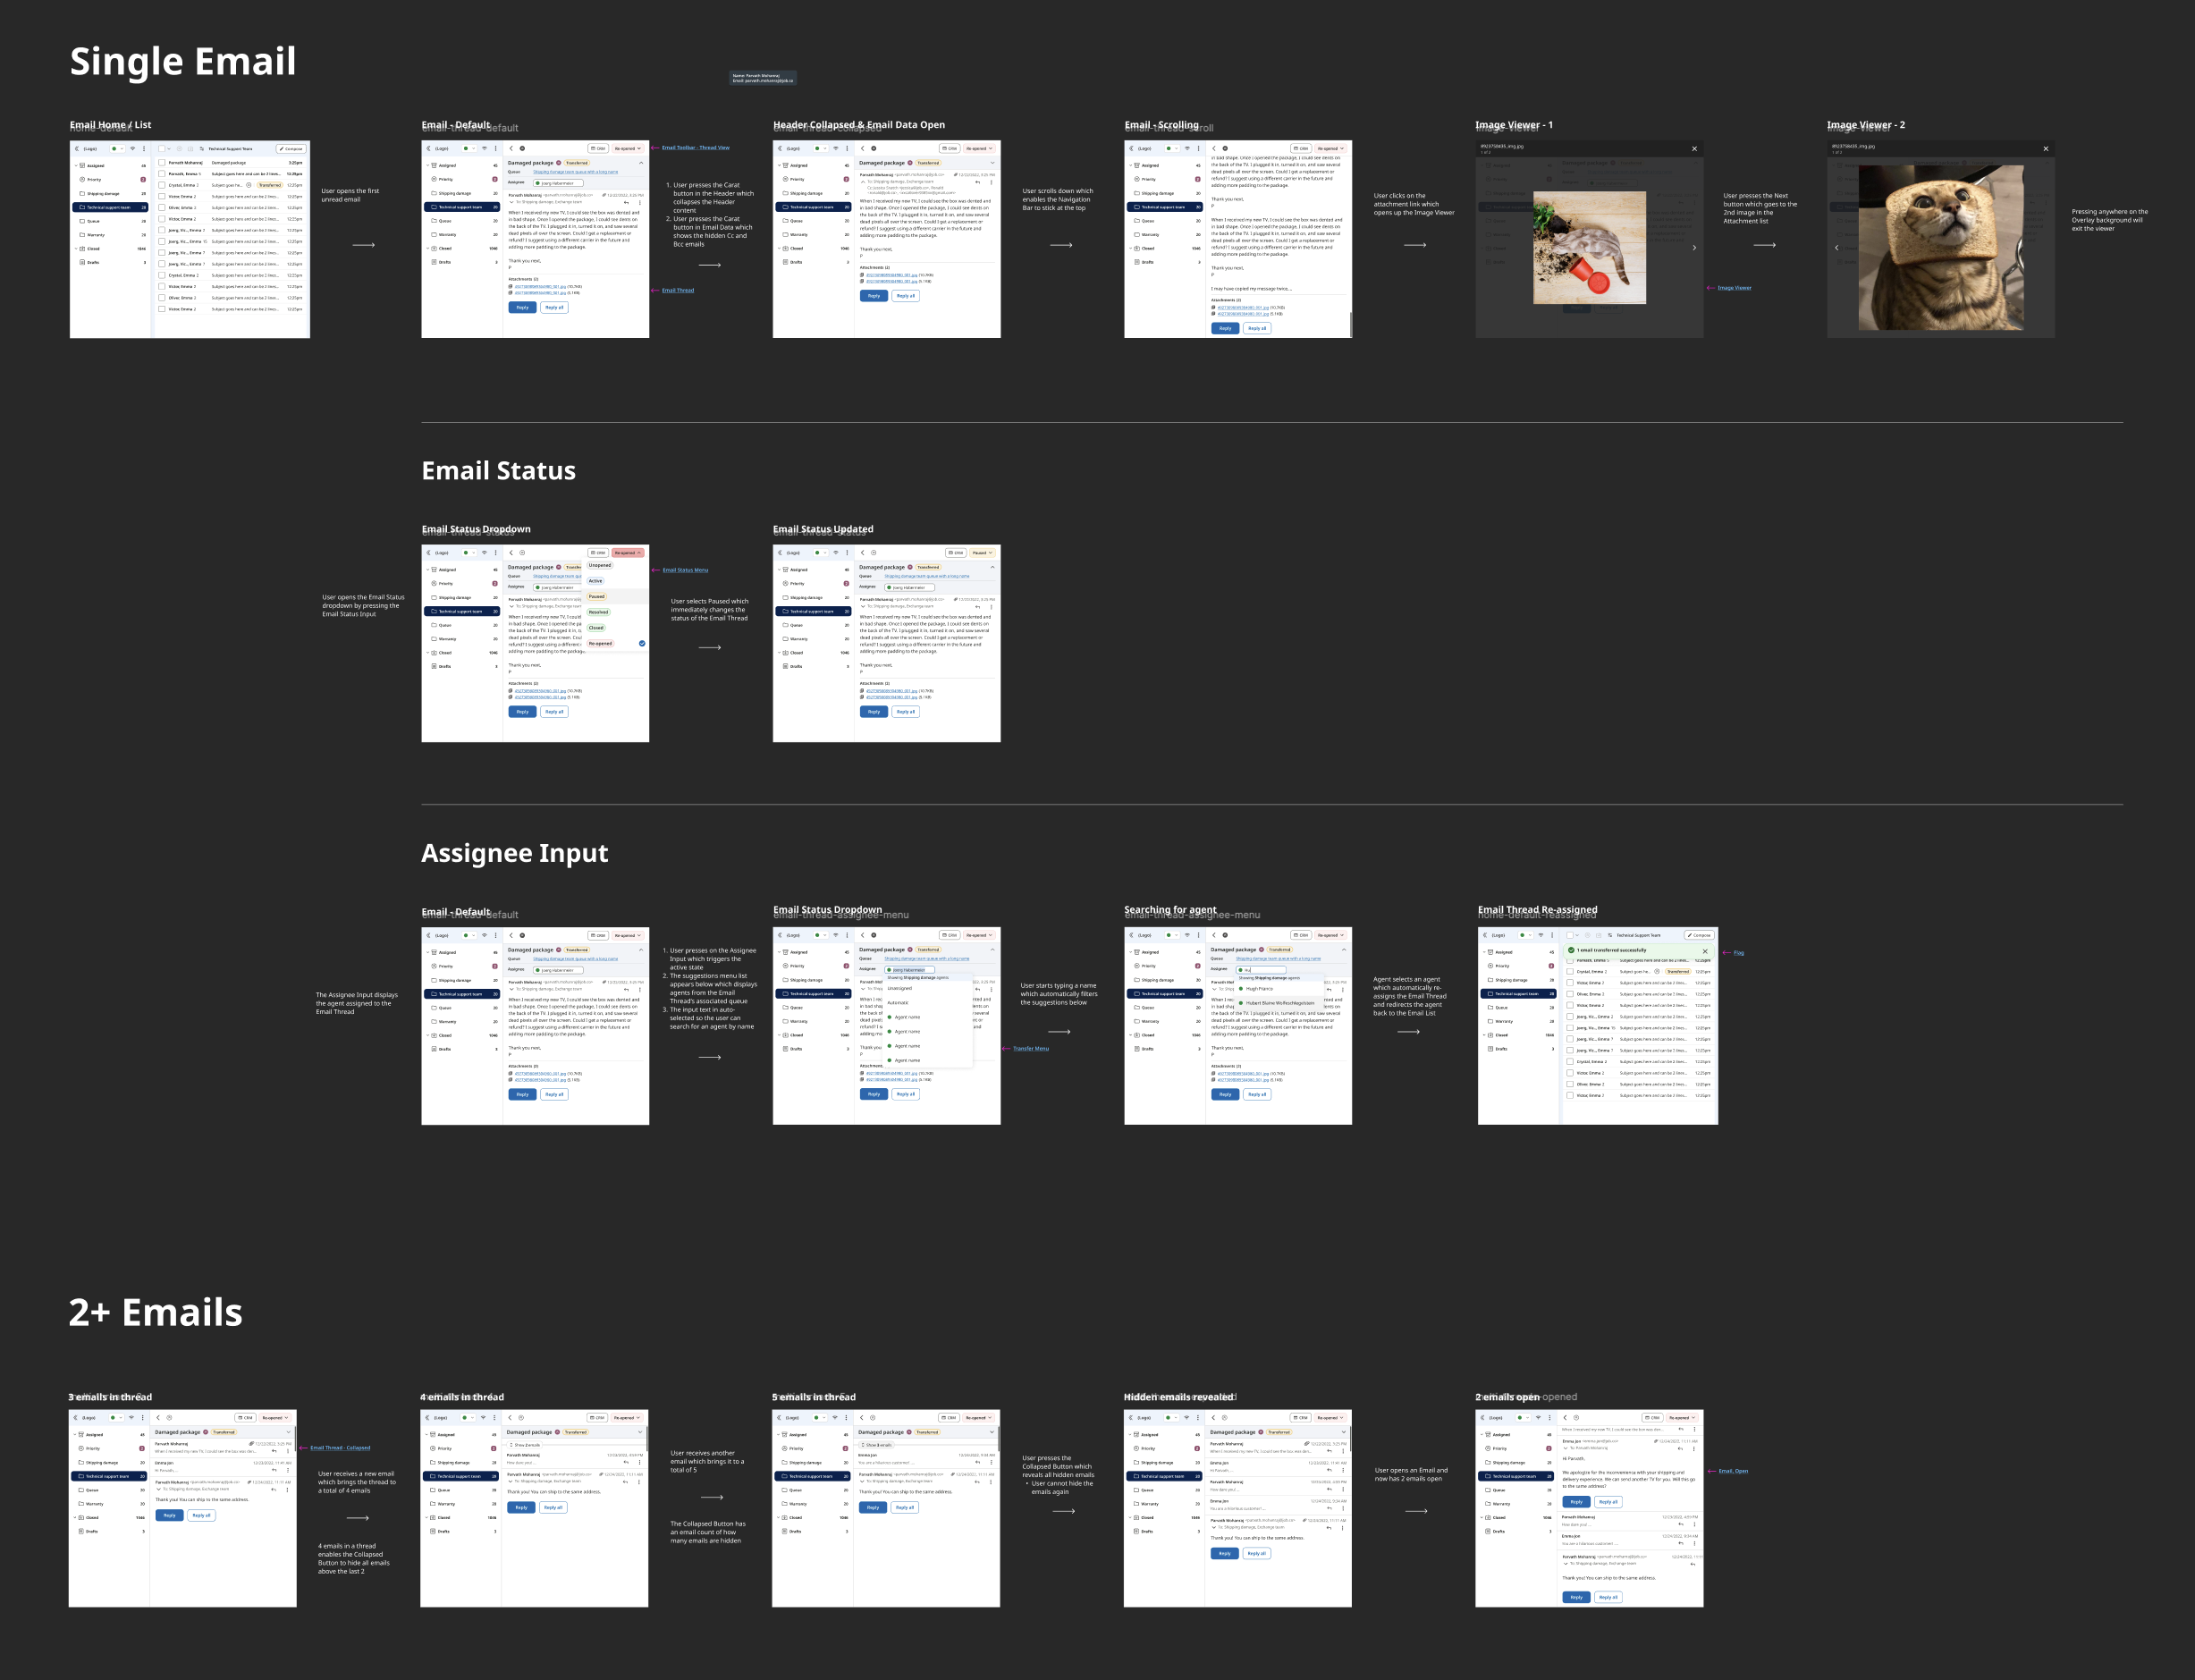Expand Closed tree in Email Home / List sidebar
This screenshot has height=1680, width=2195.
[76, 249]
